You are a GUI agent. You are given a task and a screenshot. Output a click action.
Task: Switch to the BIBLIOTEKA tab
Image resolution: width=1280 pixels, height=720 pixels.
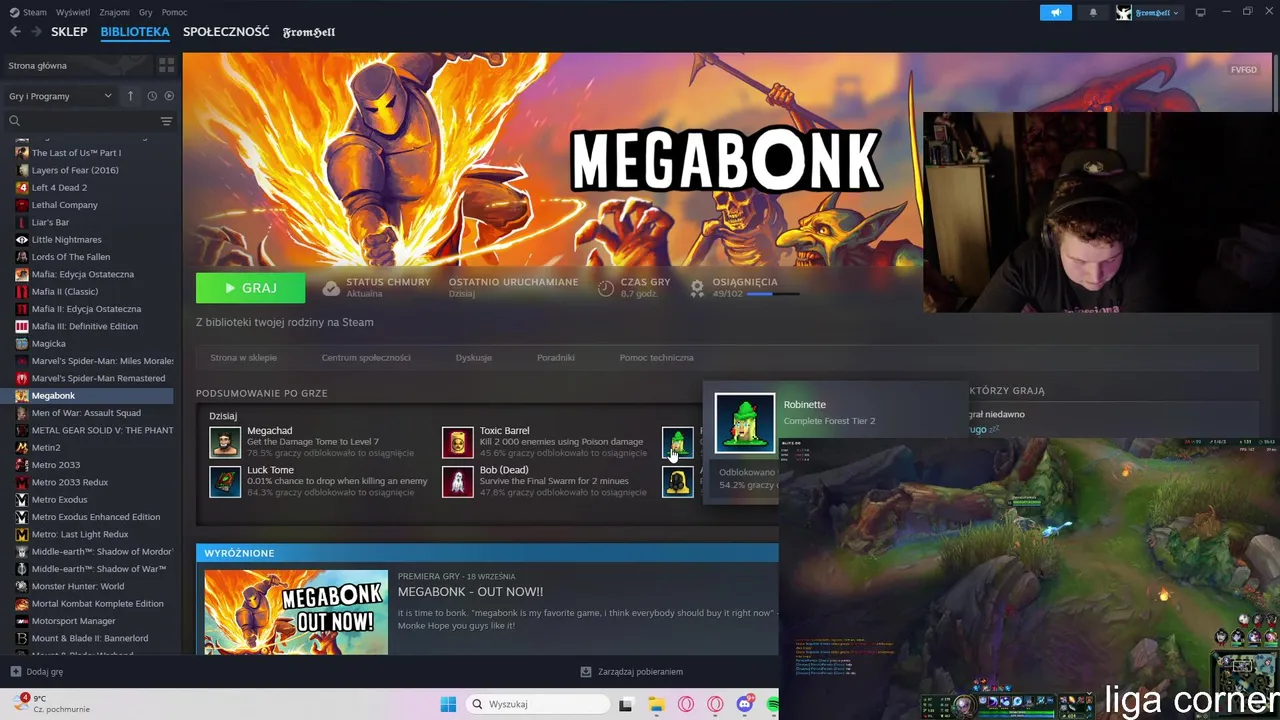pos(135,32)
